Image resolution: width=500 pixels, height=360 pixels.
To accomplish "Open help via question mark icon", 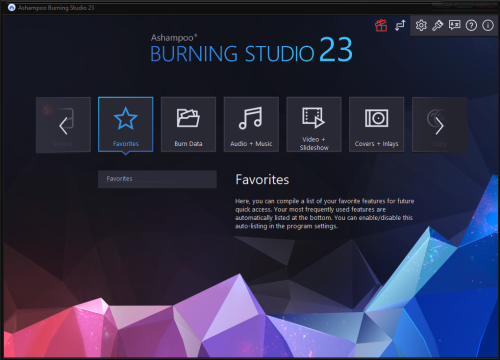I will point(471,25).
